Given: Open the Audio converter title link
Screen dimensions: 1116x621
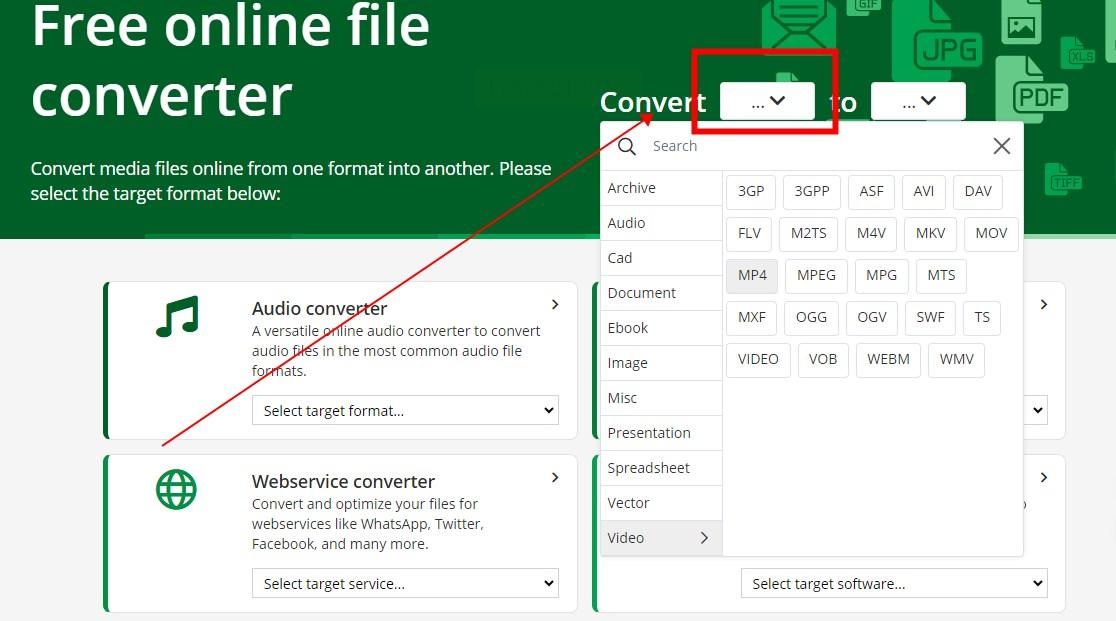Looking at the screenshot, I should pyautogui.click(x=319, y=308).
